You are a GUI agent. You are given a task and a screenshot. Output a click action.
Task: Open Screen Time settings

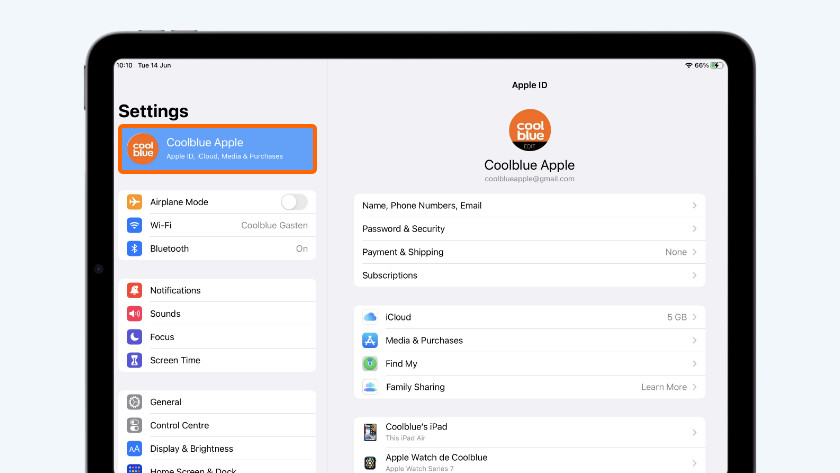pyautogui.click(x=217, y=360)
